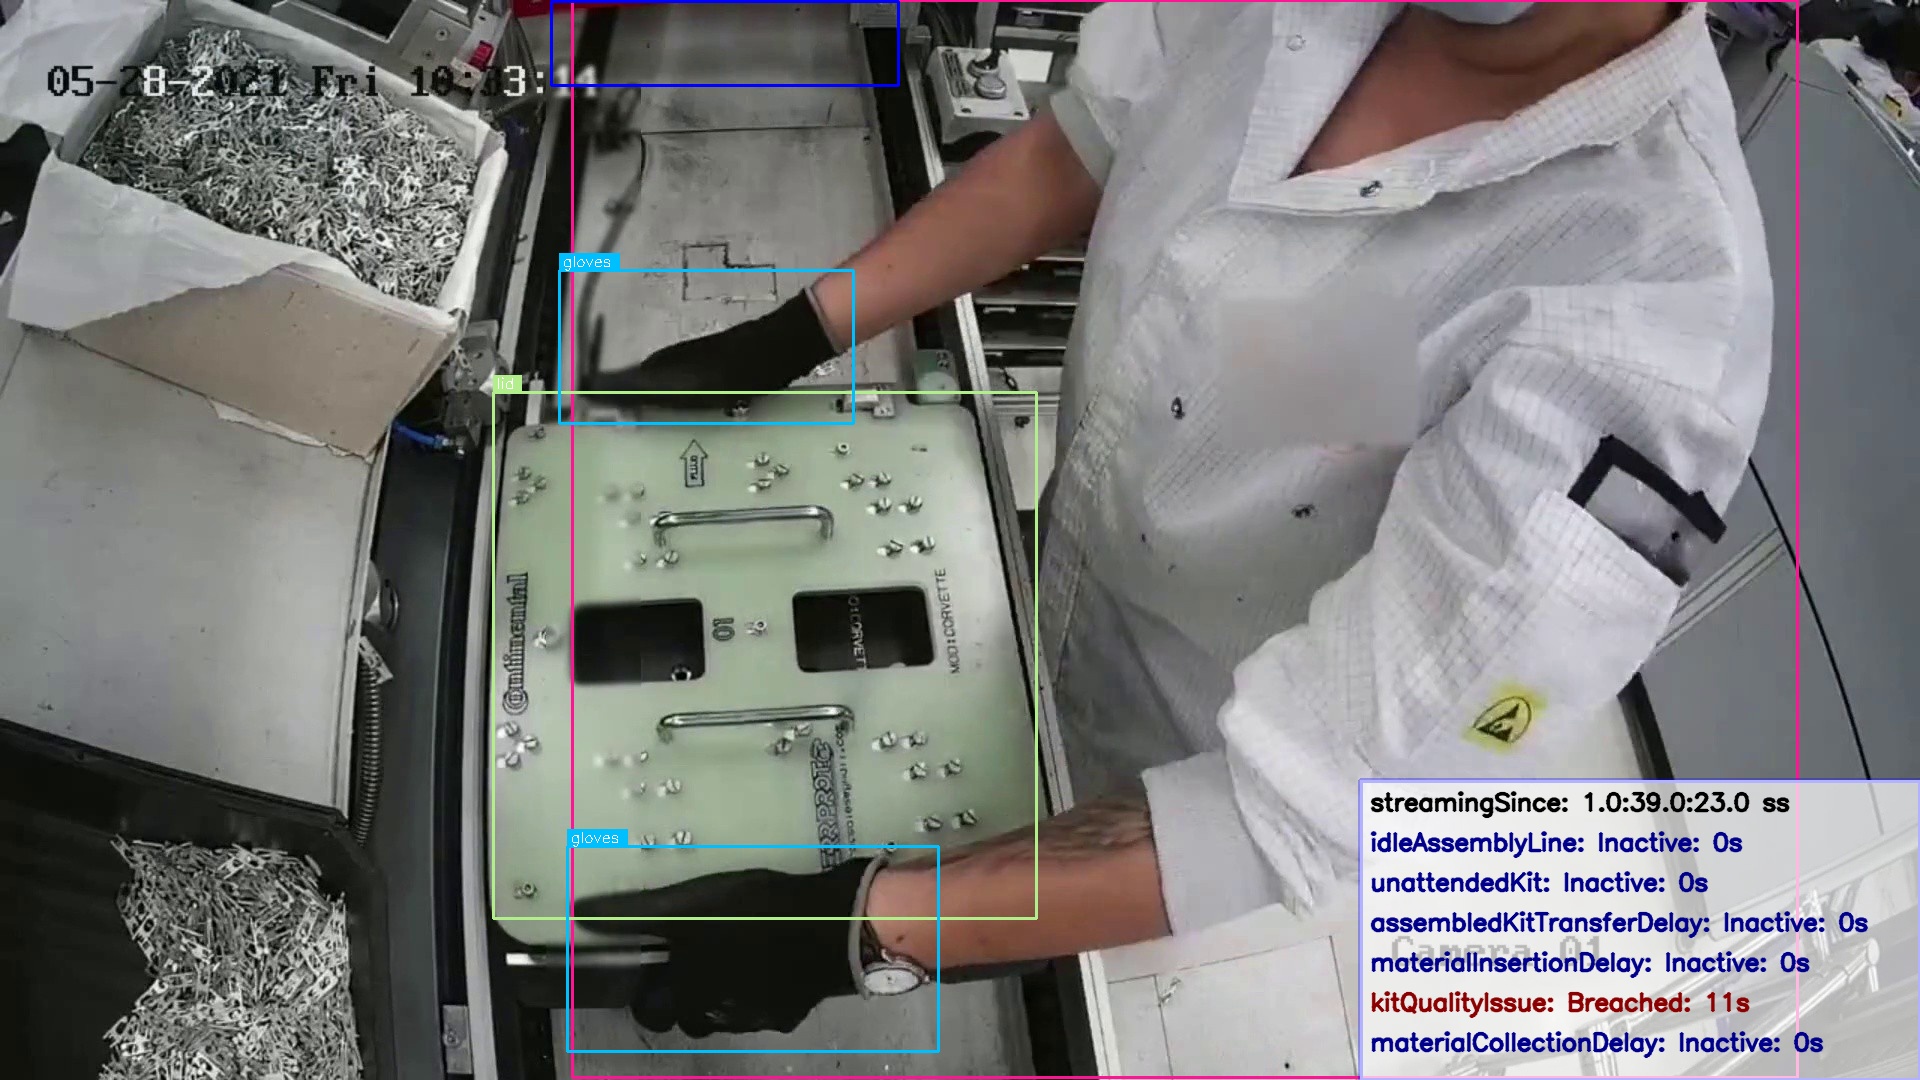Click the '01' number on the lid
1920x1080 pixels.
724,630
